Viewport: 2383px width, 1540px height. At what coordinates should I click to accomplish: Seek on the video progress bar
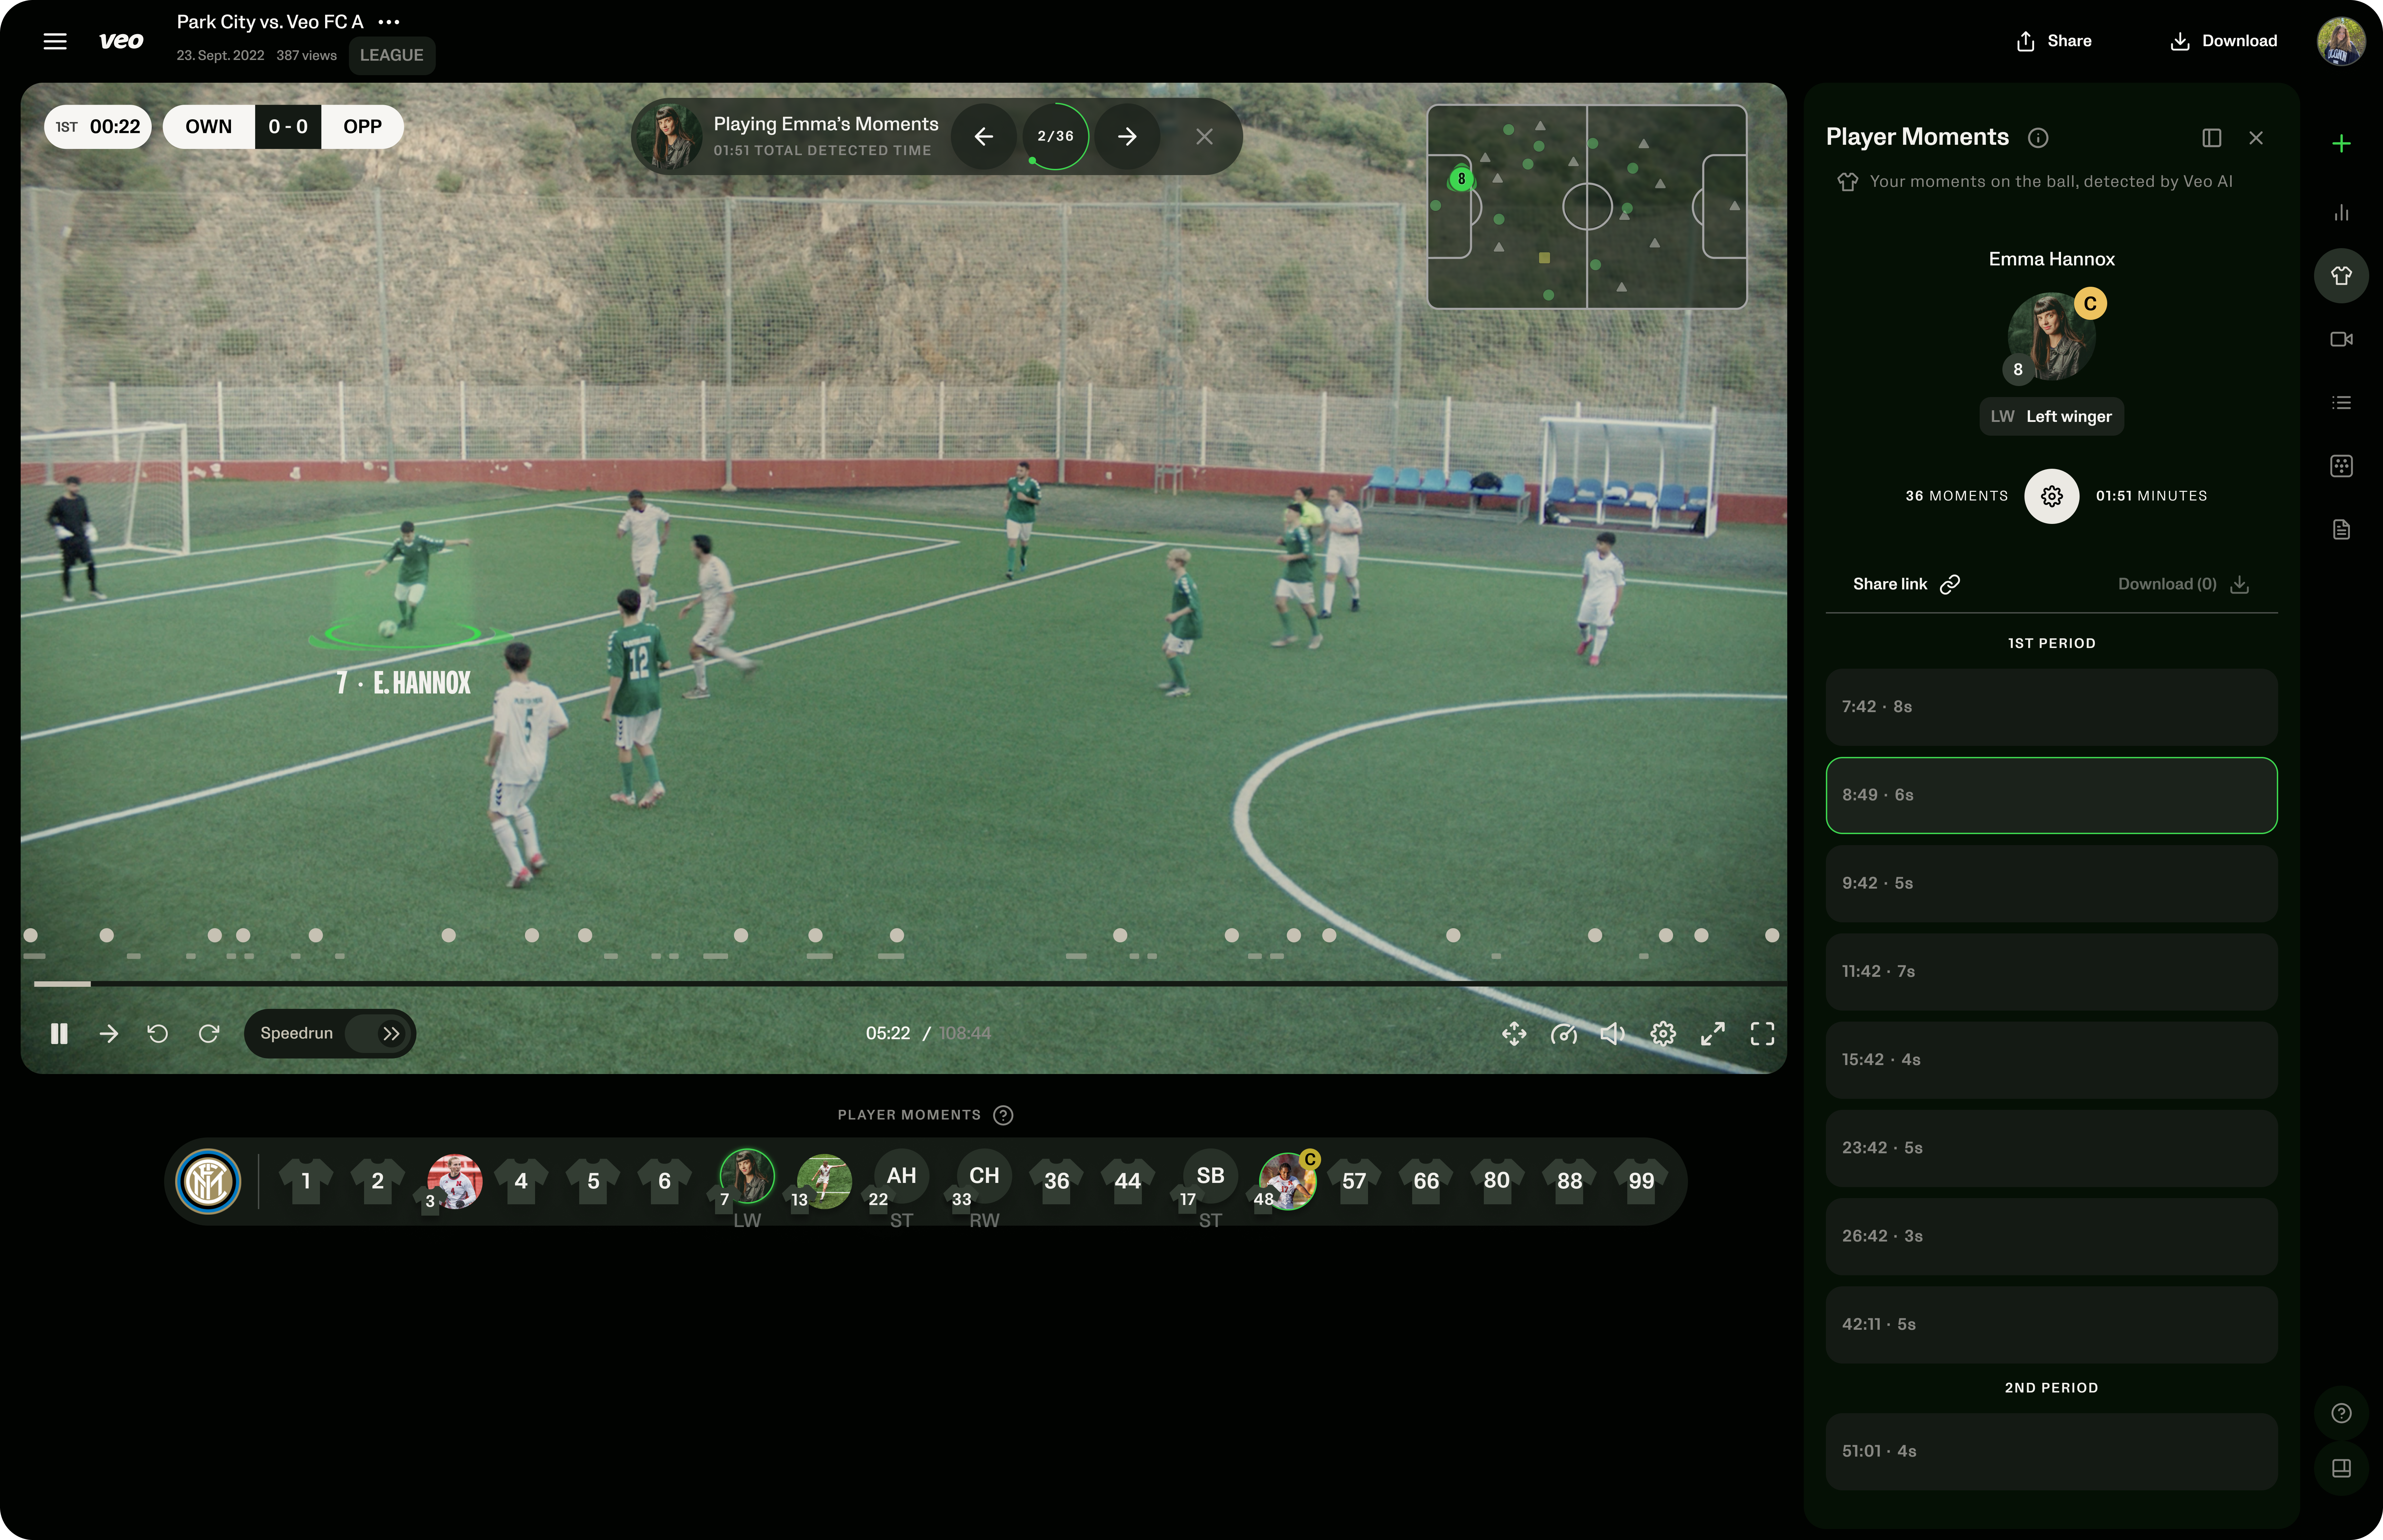coord(910,984)
